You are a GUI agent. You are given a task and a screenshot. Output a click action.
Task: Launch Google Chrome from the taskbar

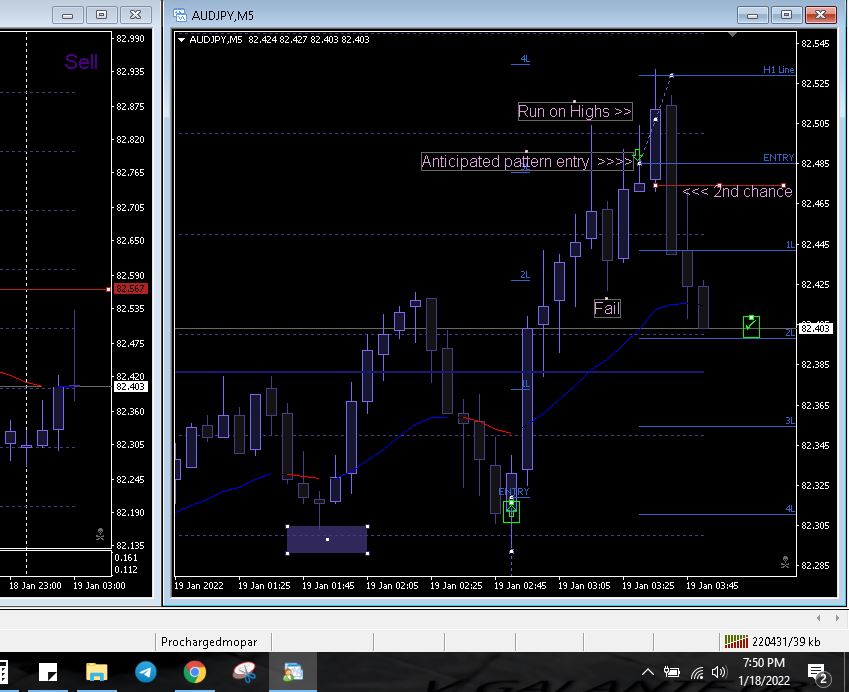(x=194, y=672)
